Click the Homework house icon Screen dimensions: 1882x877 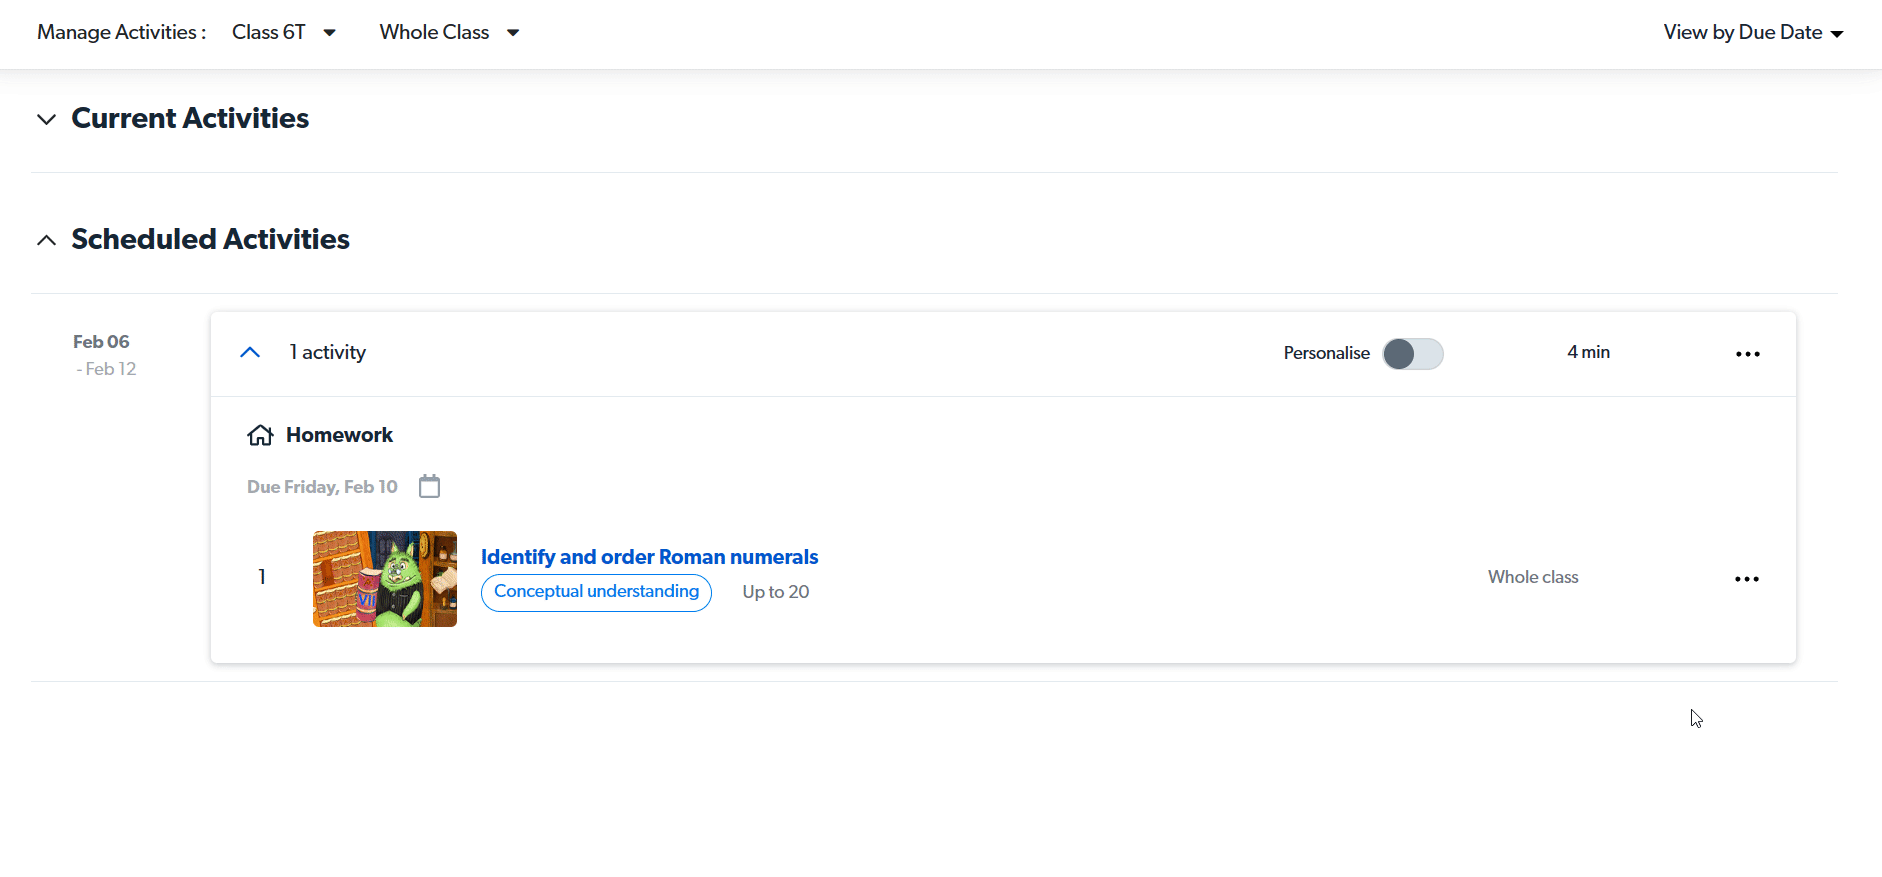point(260,435)
